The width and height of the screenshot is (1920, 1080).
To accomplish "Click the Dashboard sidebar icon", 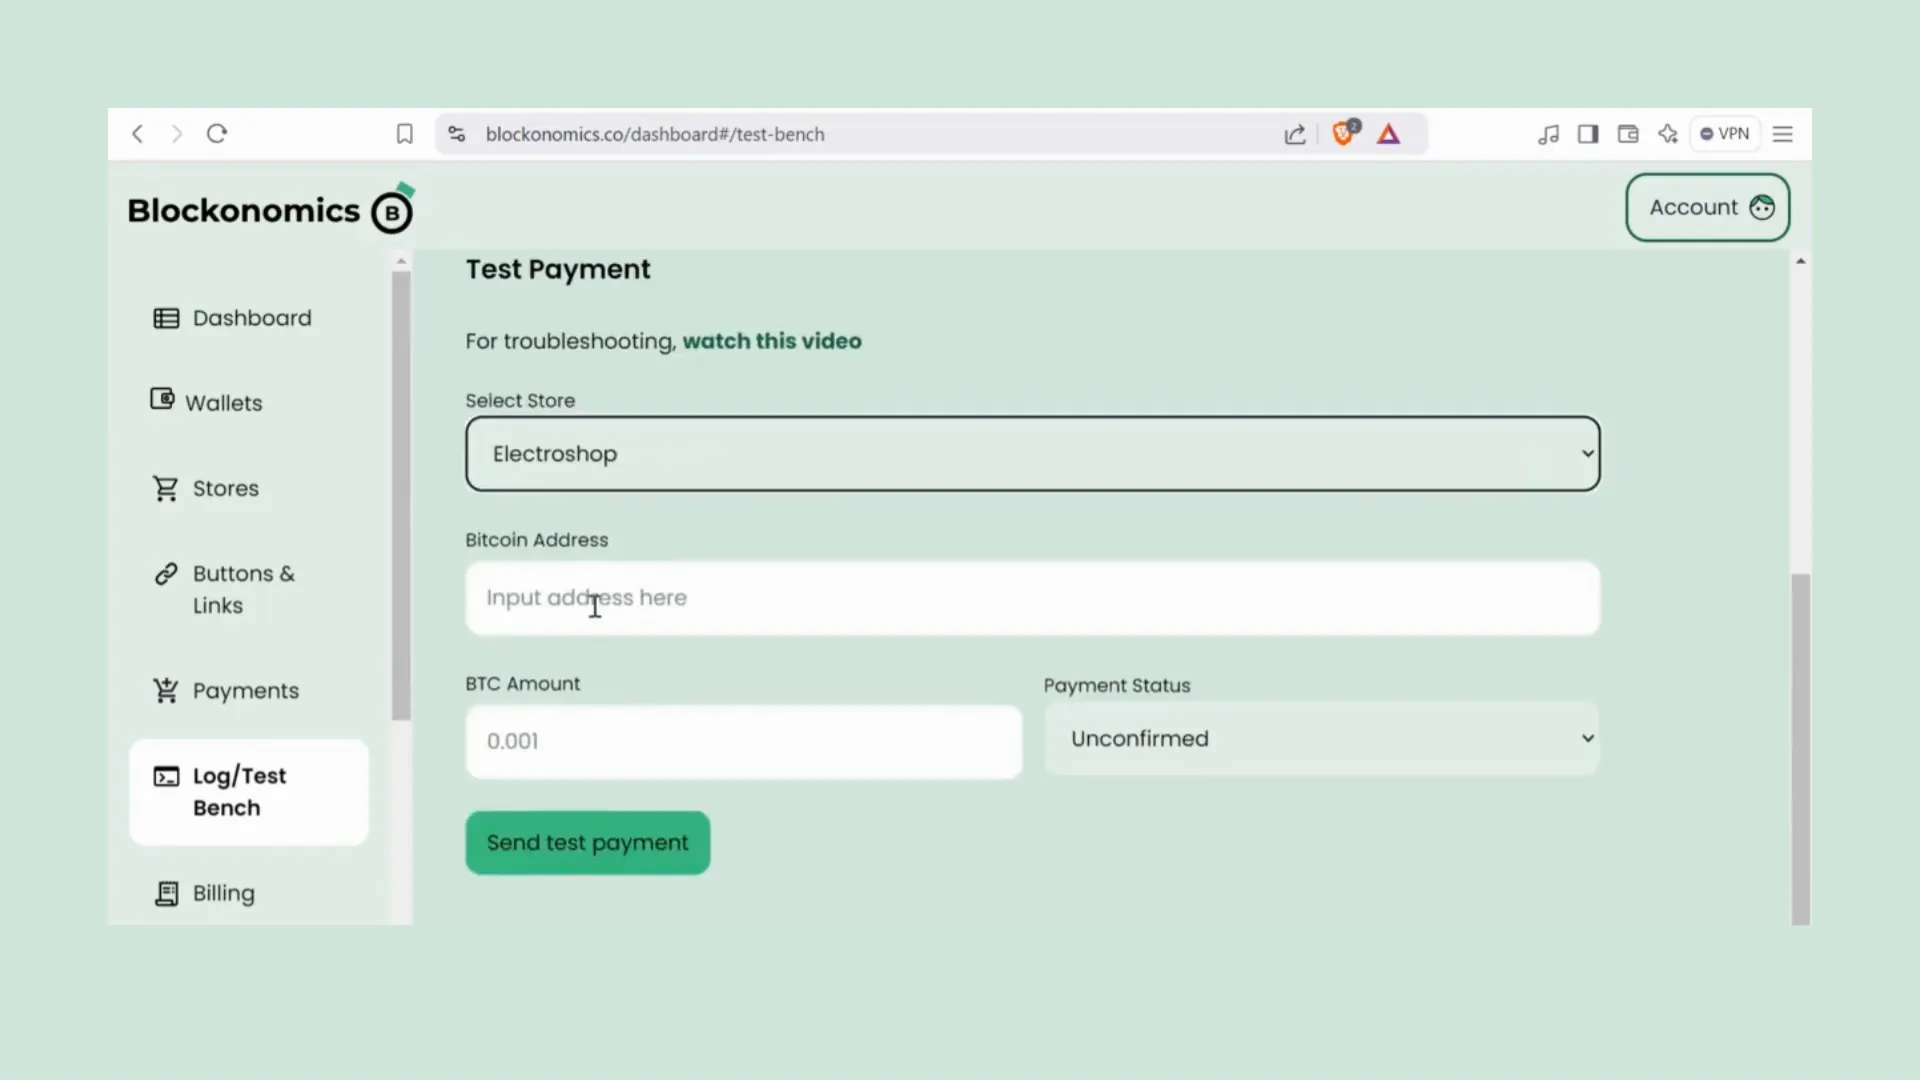I will pos(165,318).
